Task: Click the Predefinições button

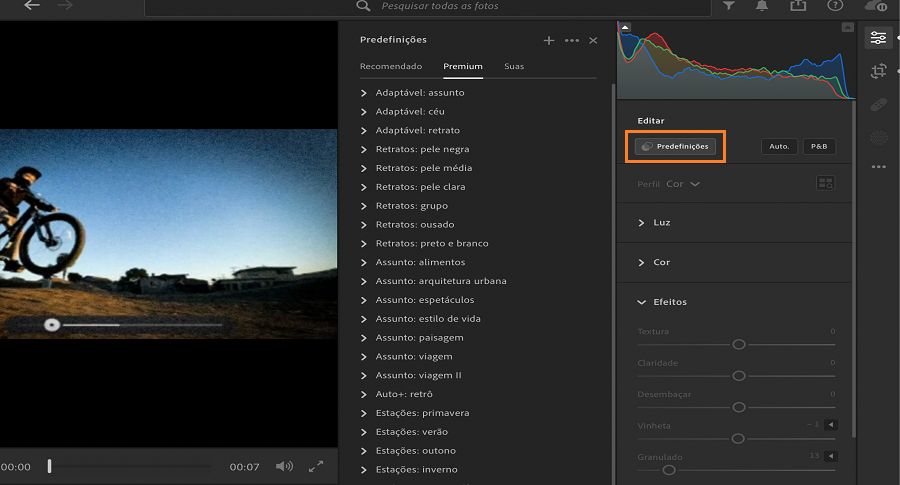Action: [676, 146]
